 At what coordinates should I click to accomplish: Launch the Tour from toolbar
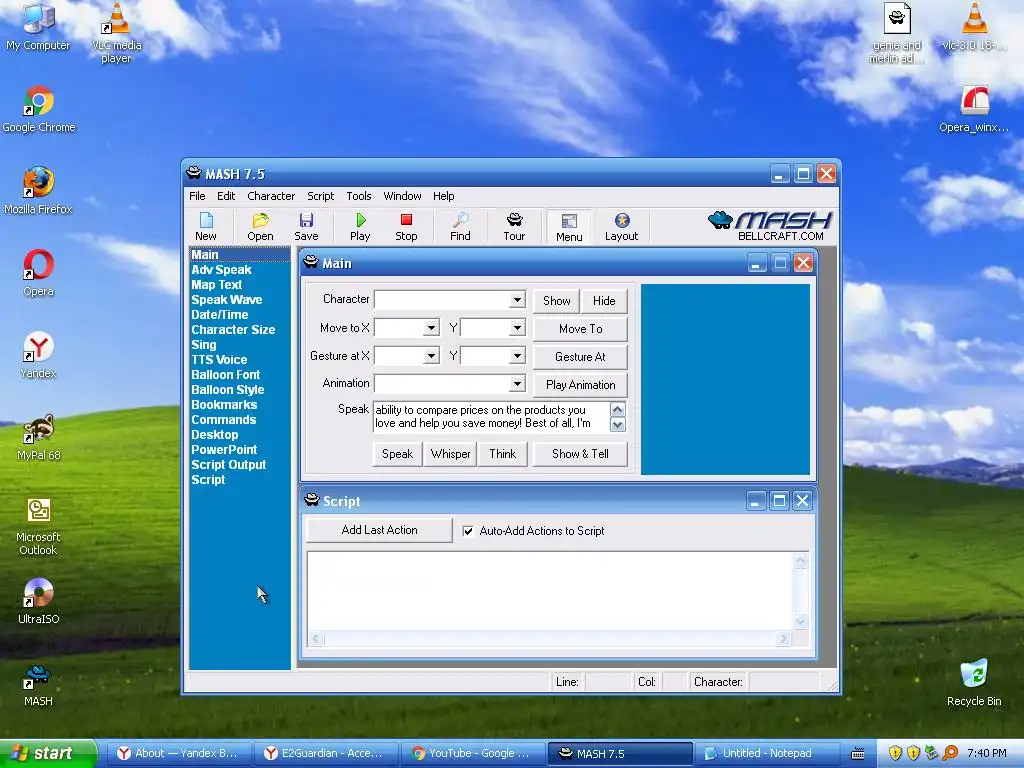click(514, 227)
